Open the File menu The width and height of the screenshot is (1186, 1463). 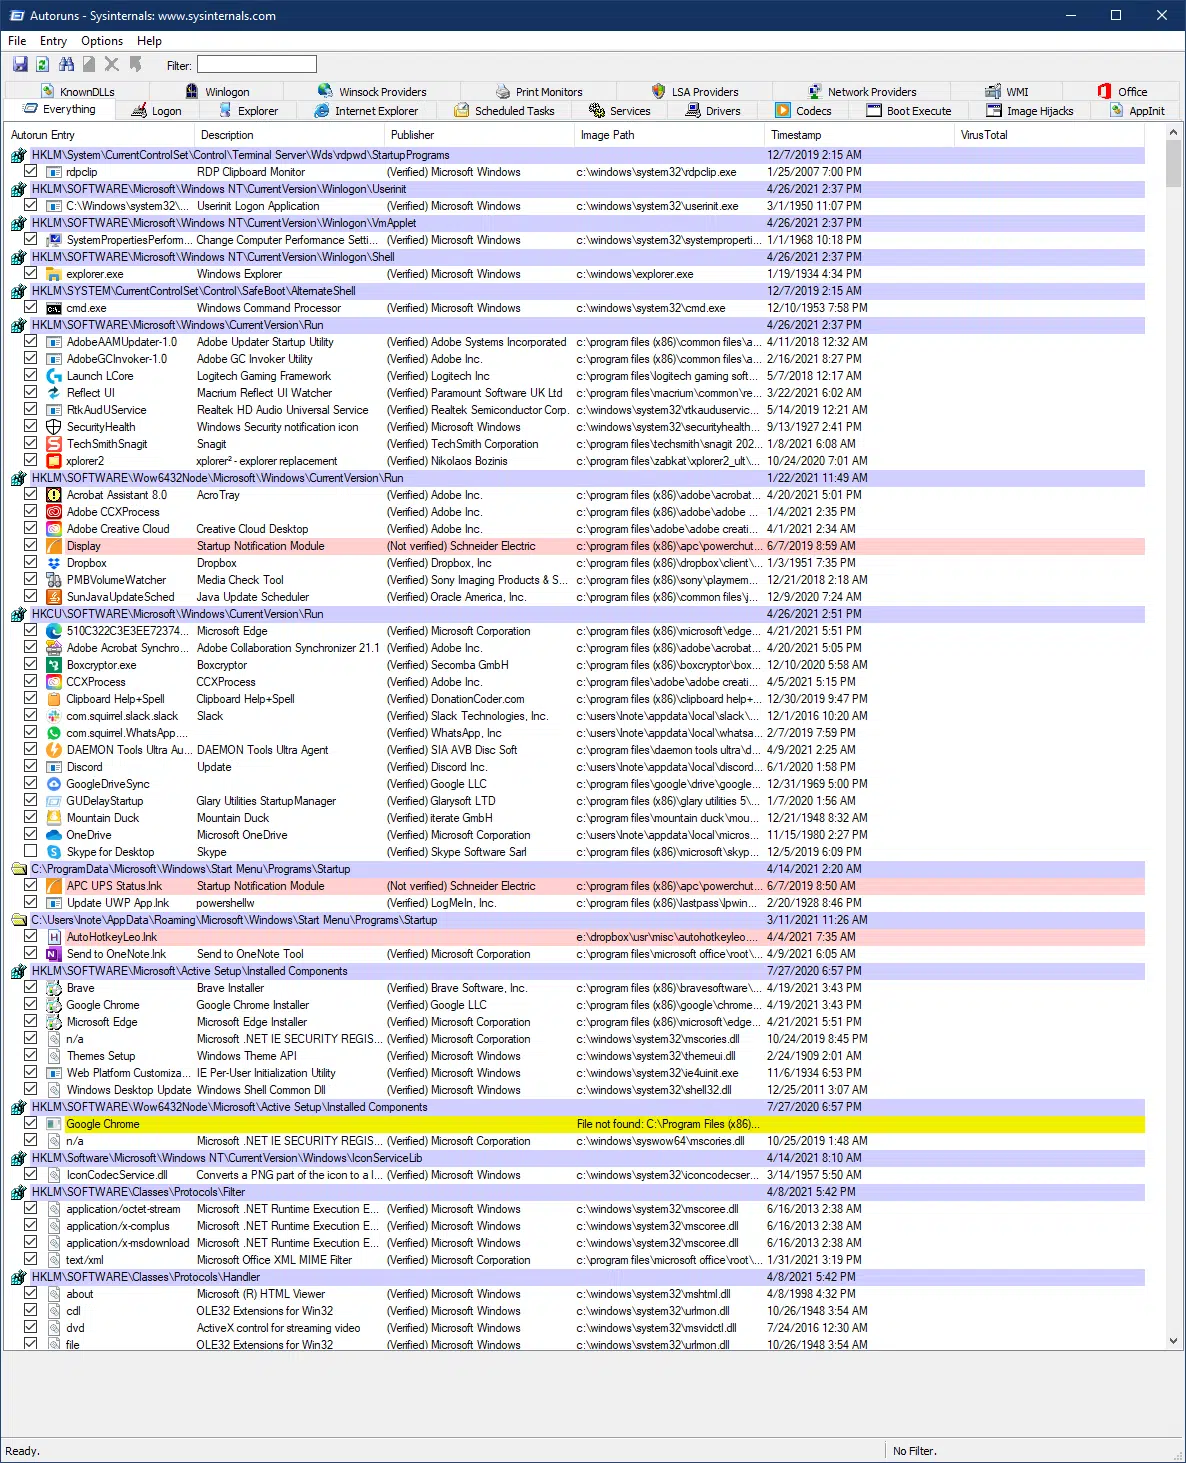[17, 41]
